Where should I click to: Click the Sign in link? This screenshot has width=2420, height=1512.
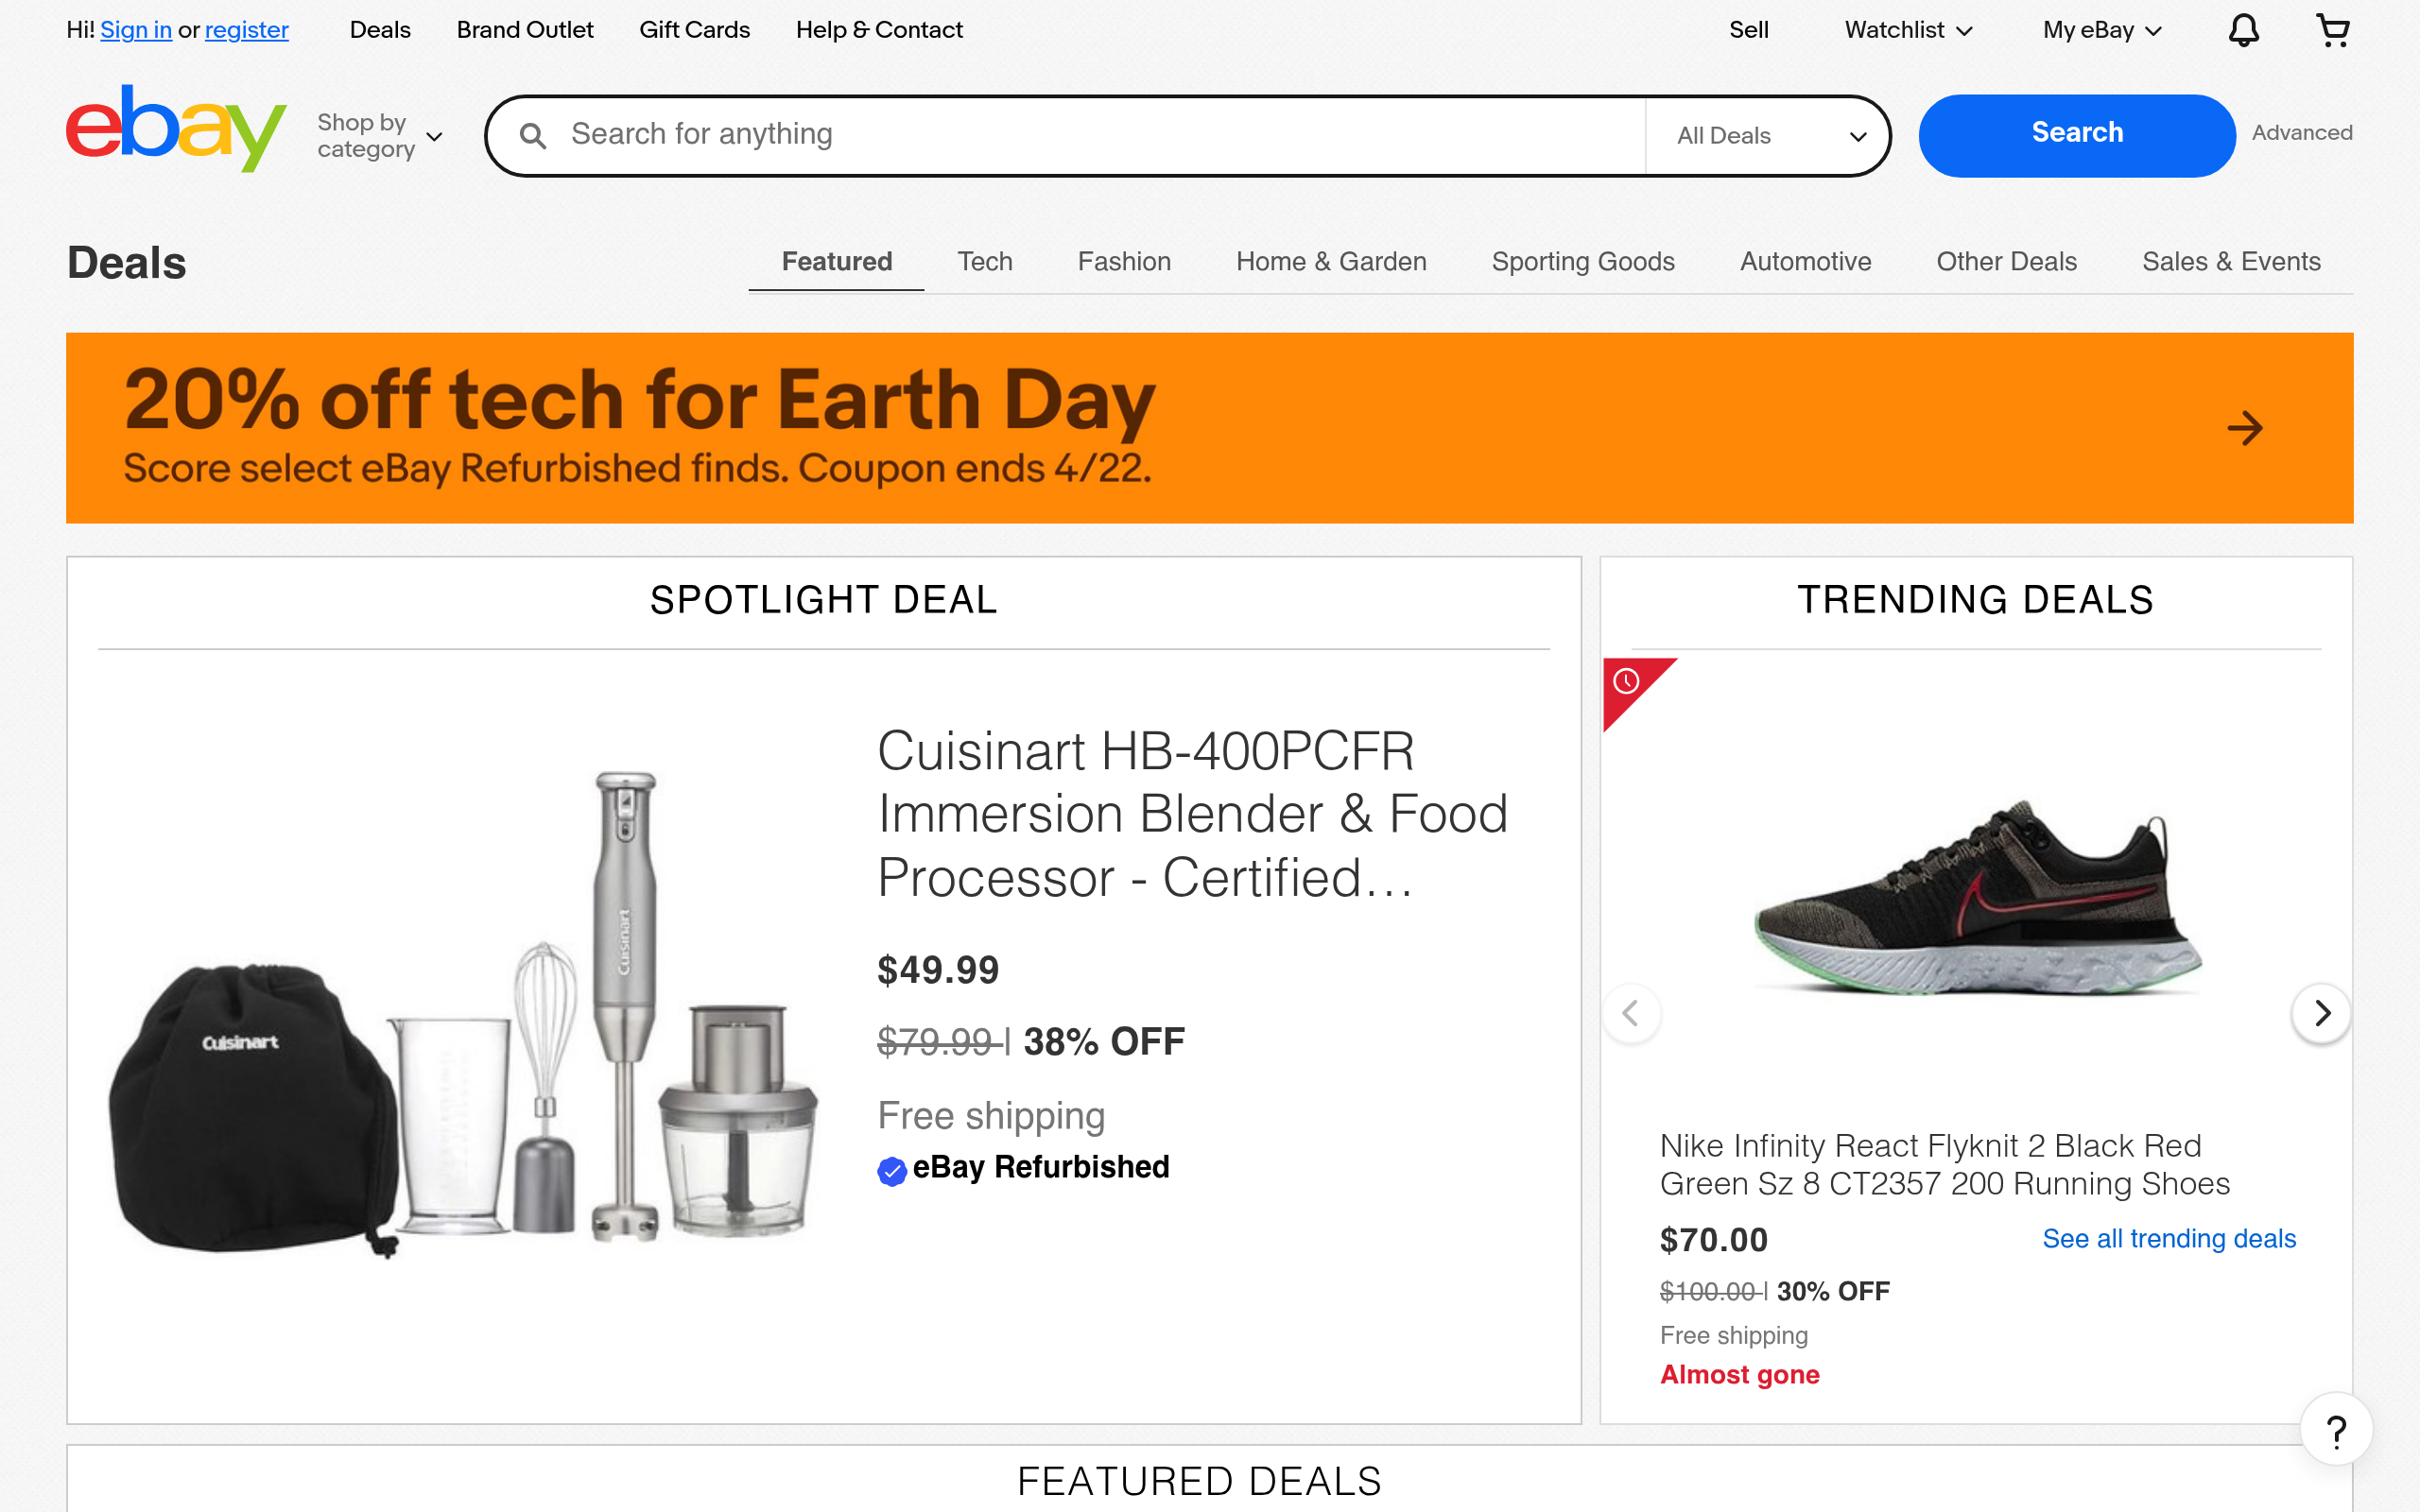pyautogui.click(x=136, y=30)
